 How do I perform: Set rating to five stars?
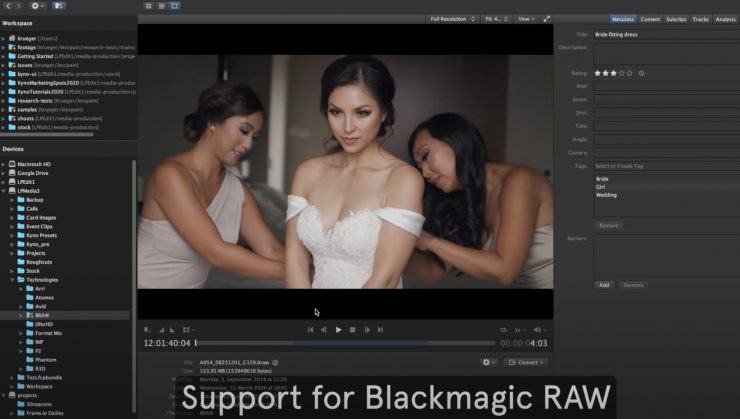[x=630, y=73]
